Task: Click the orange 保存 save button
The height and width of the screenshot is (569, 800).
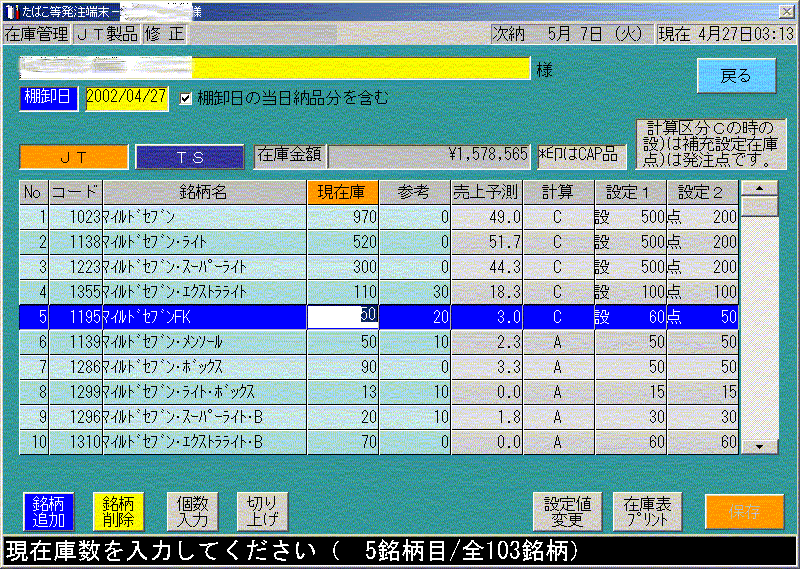Action: (x=744, y=511)
